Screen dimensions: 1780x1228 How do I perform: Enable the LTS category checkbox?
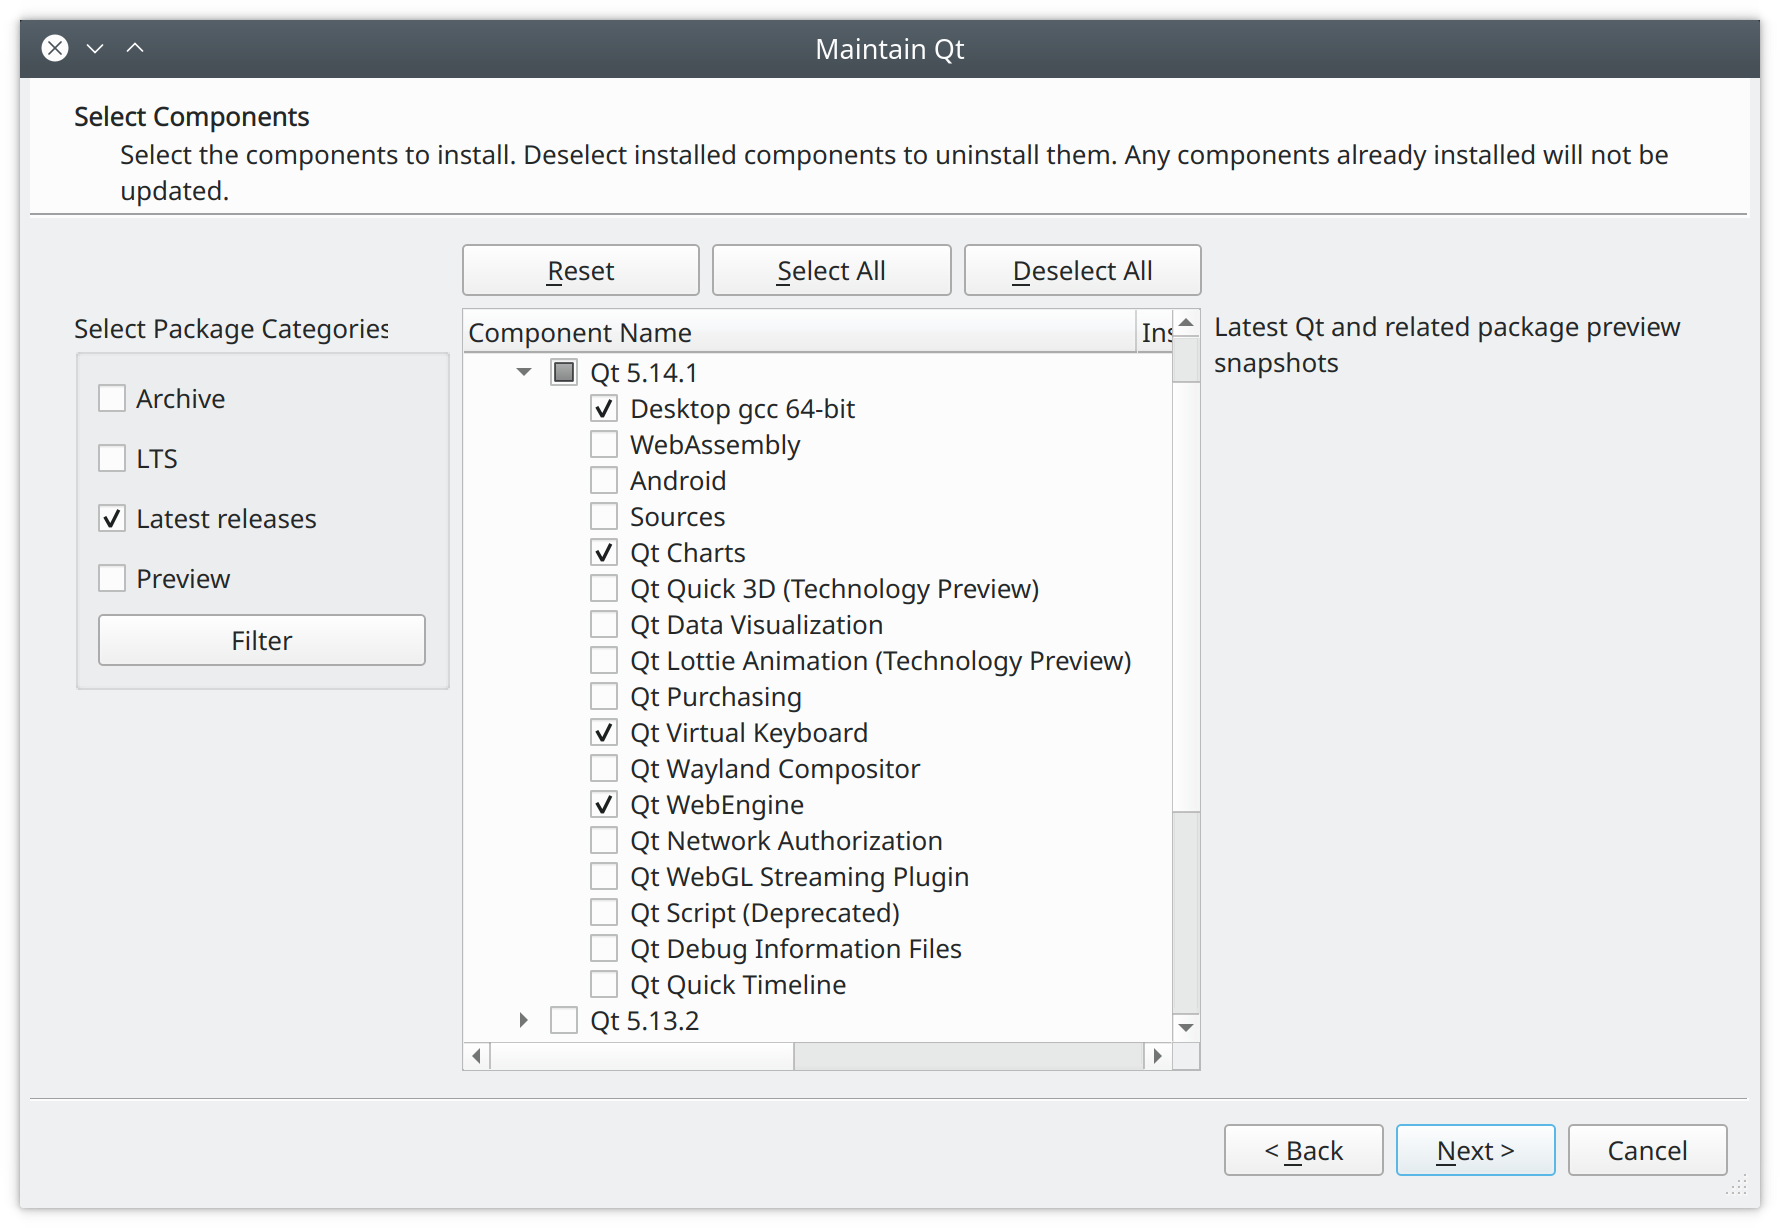pos(112,458)
